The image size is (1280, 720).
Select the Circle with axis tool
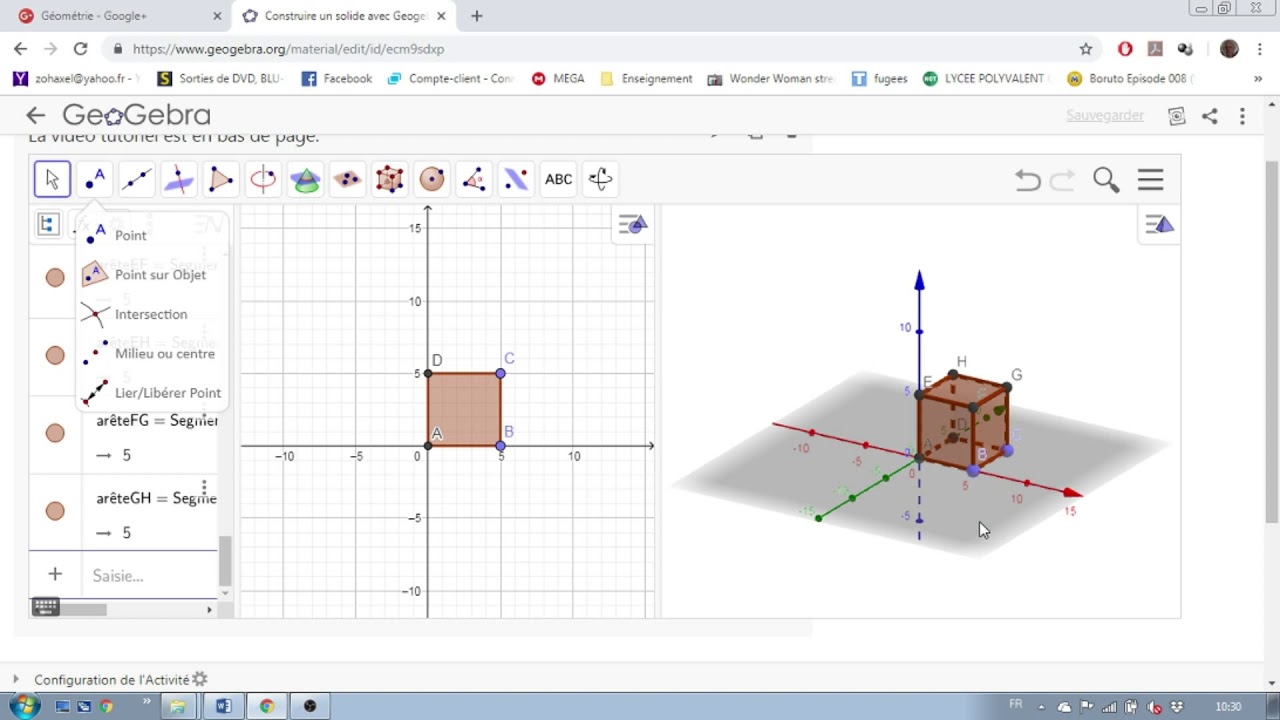coord(263,180)
